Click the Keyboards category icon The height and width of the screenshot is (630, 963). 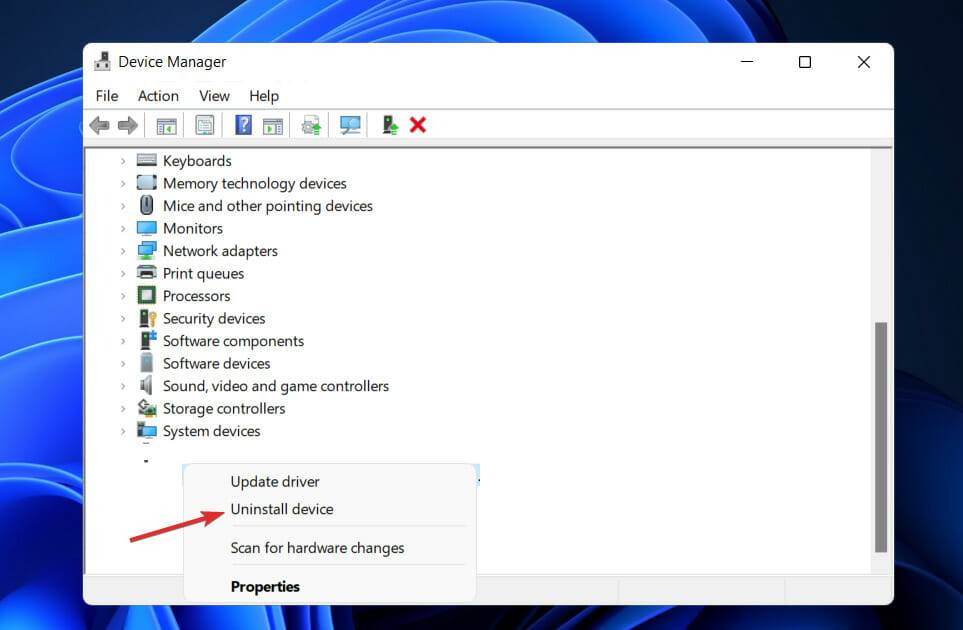tap(146, 160)
